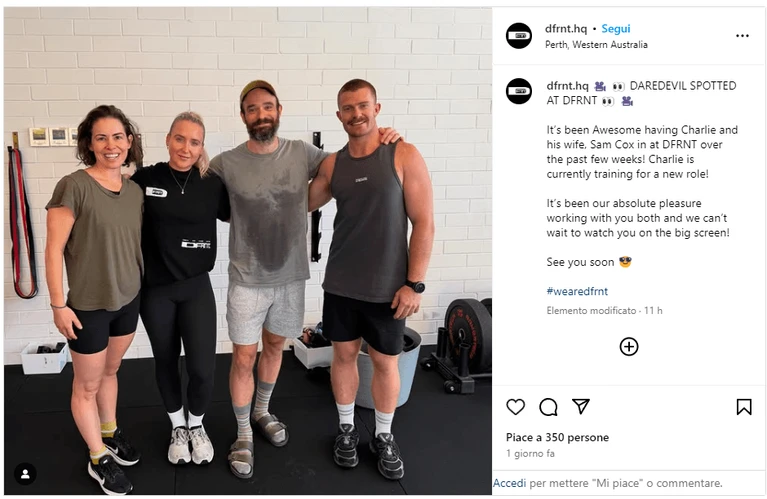Click the '1 giorno fa' timestamp
Screen dimensions: 767x499
530,454
